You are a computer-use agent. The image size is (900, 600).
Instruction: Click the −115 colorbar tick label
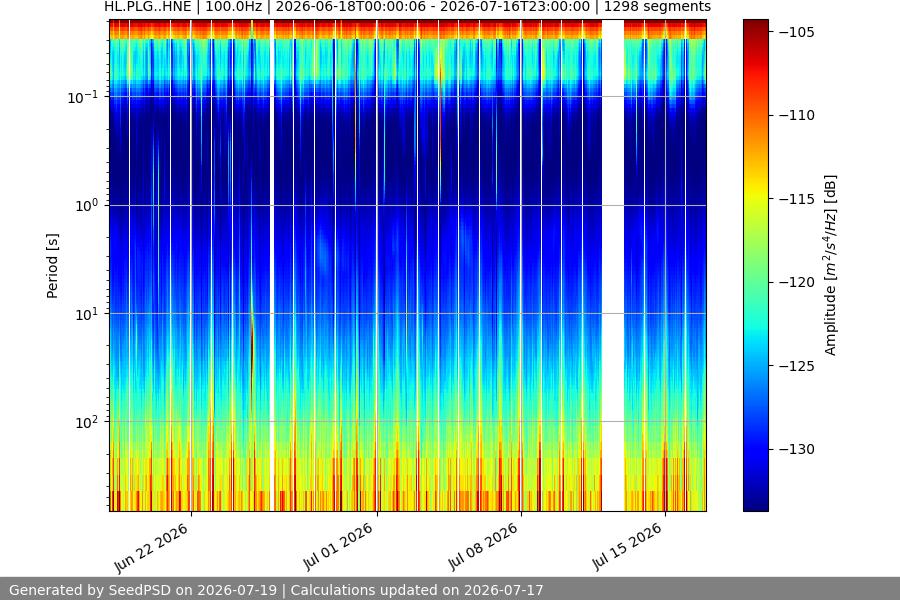pyautogui.click(x=797, y=199)
